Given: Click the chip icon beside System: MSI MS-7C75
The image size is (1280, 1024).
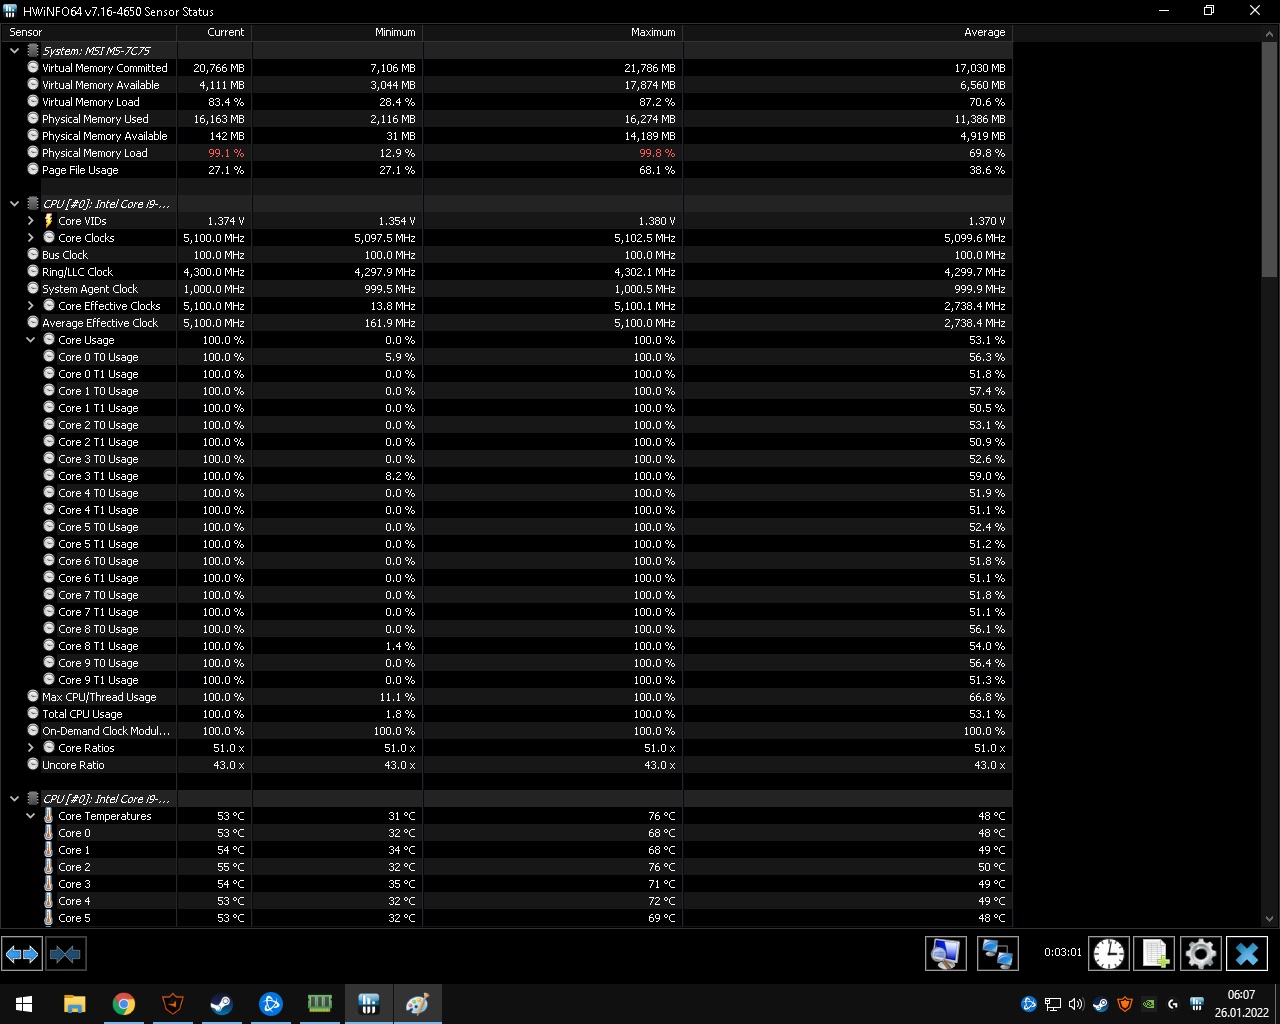Looking at the screenshot, I should pos(33,50).
